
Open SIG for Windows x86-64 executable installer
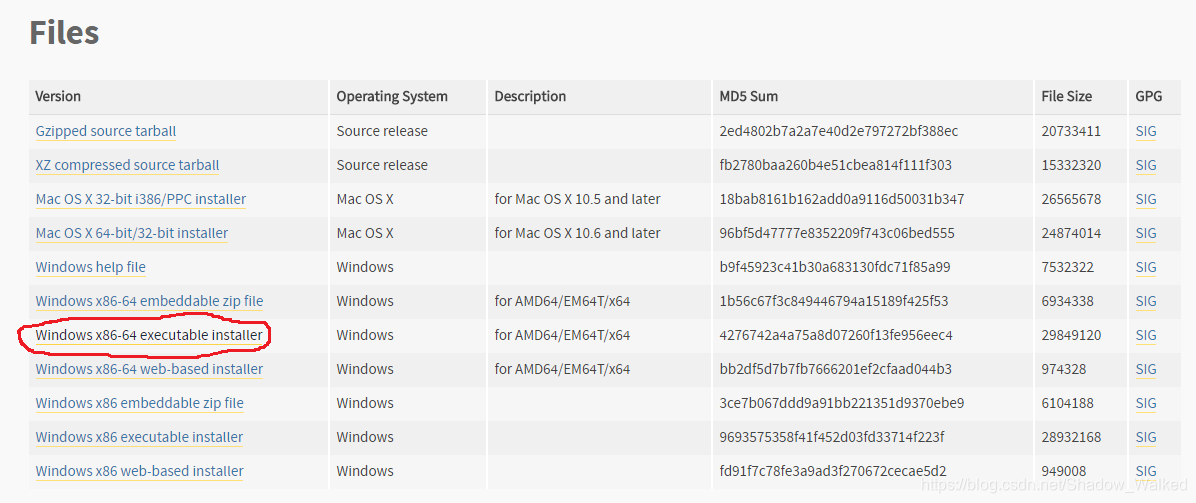click(x=1146, y=335)
